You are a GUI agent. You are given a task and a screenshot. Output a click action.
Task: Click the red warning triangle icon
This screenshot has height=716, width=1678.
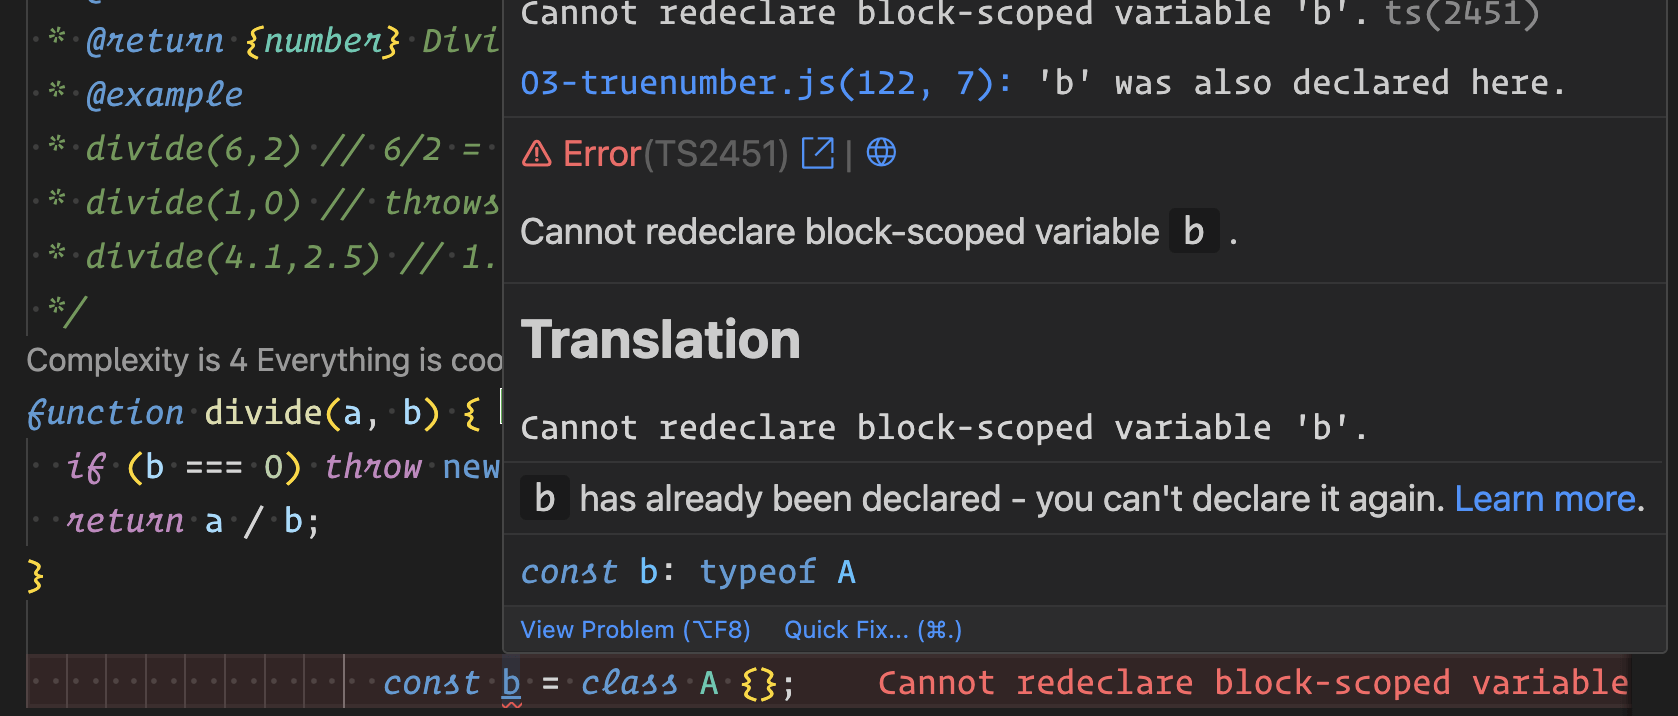537,153
